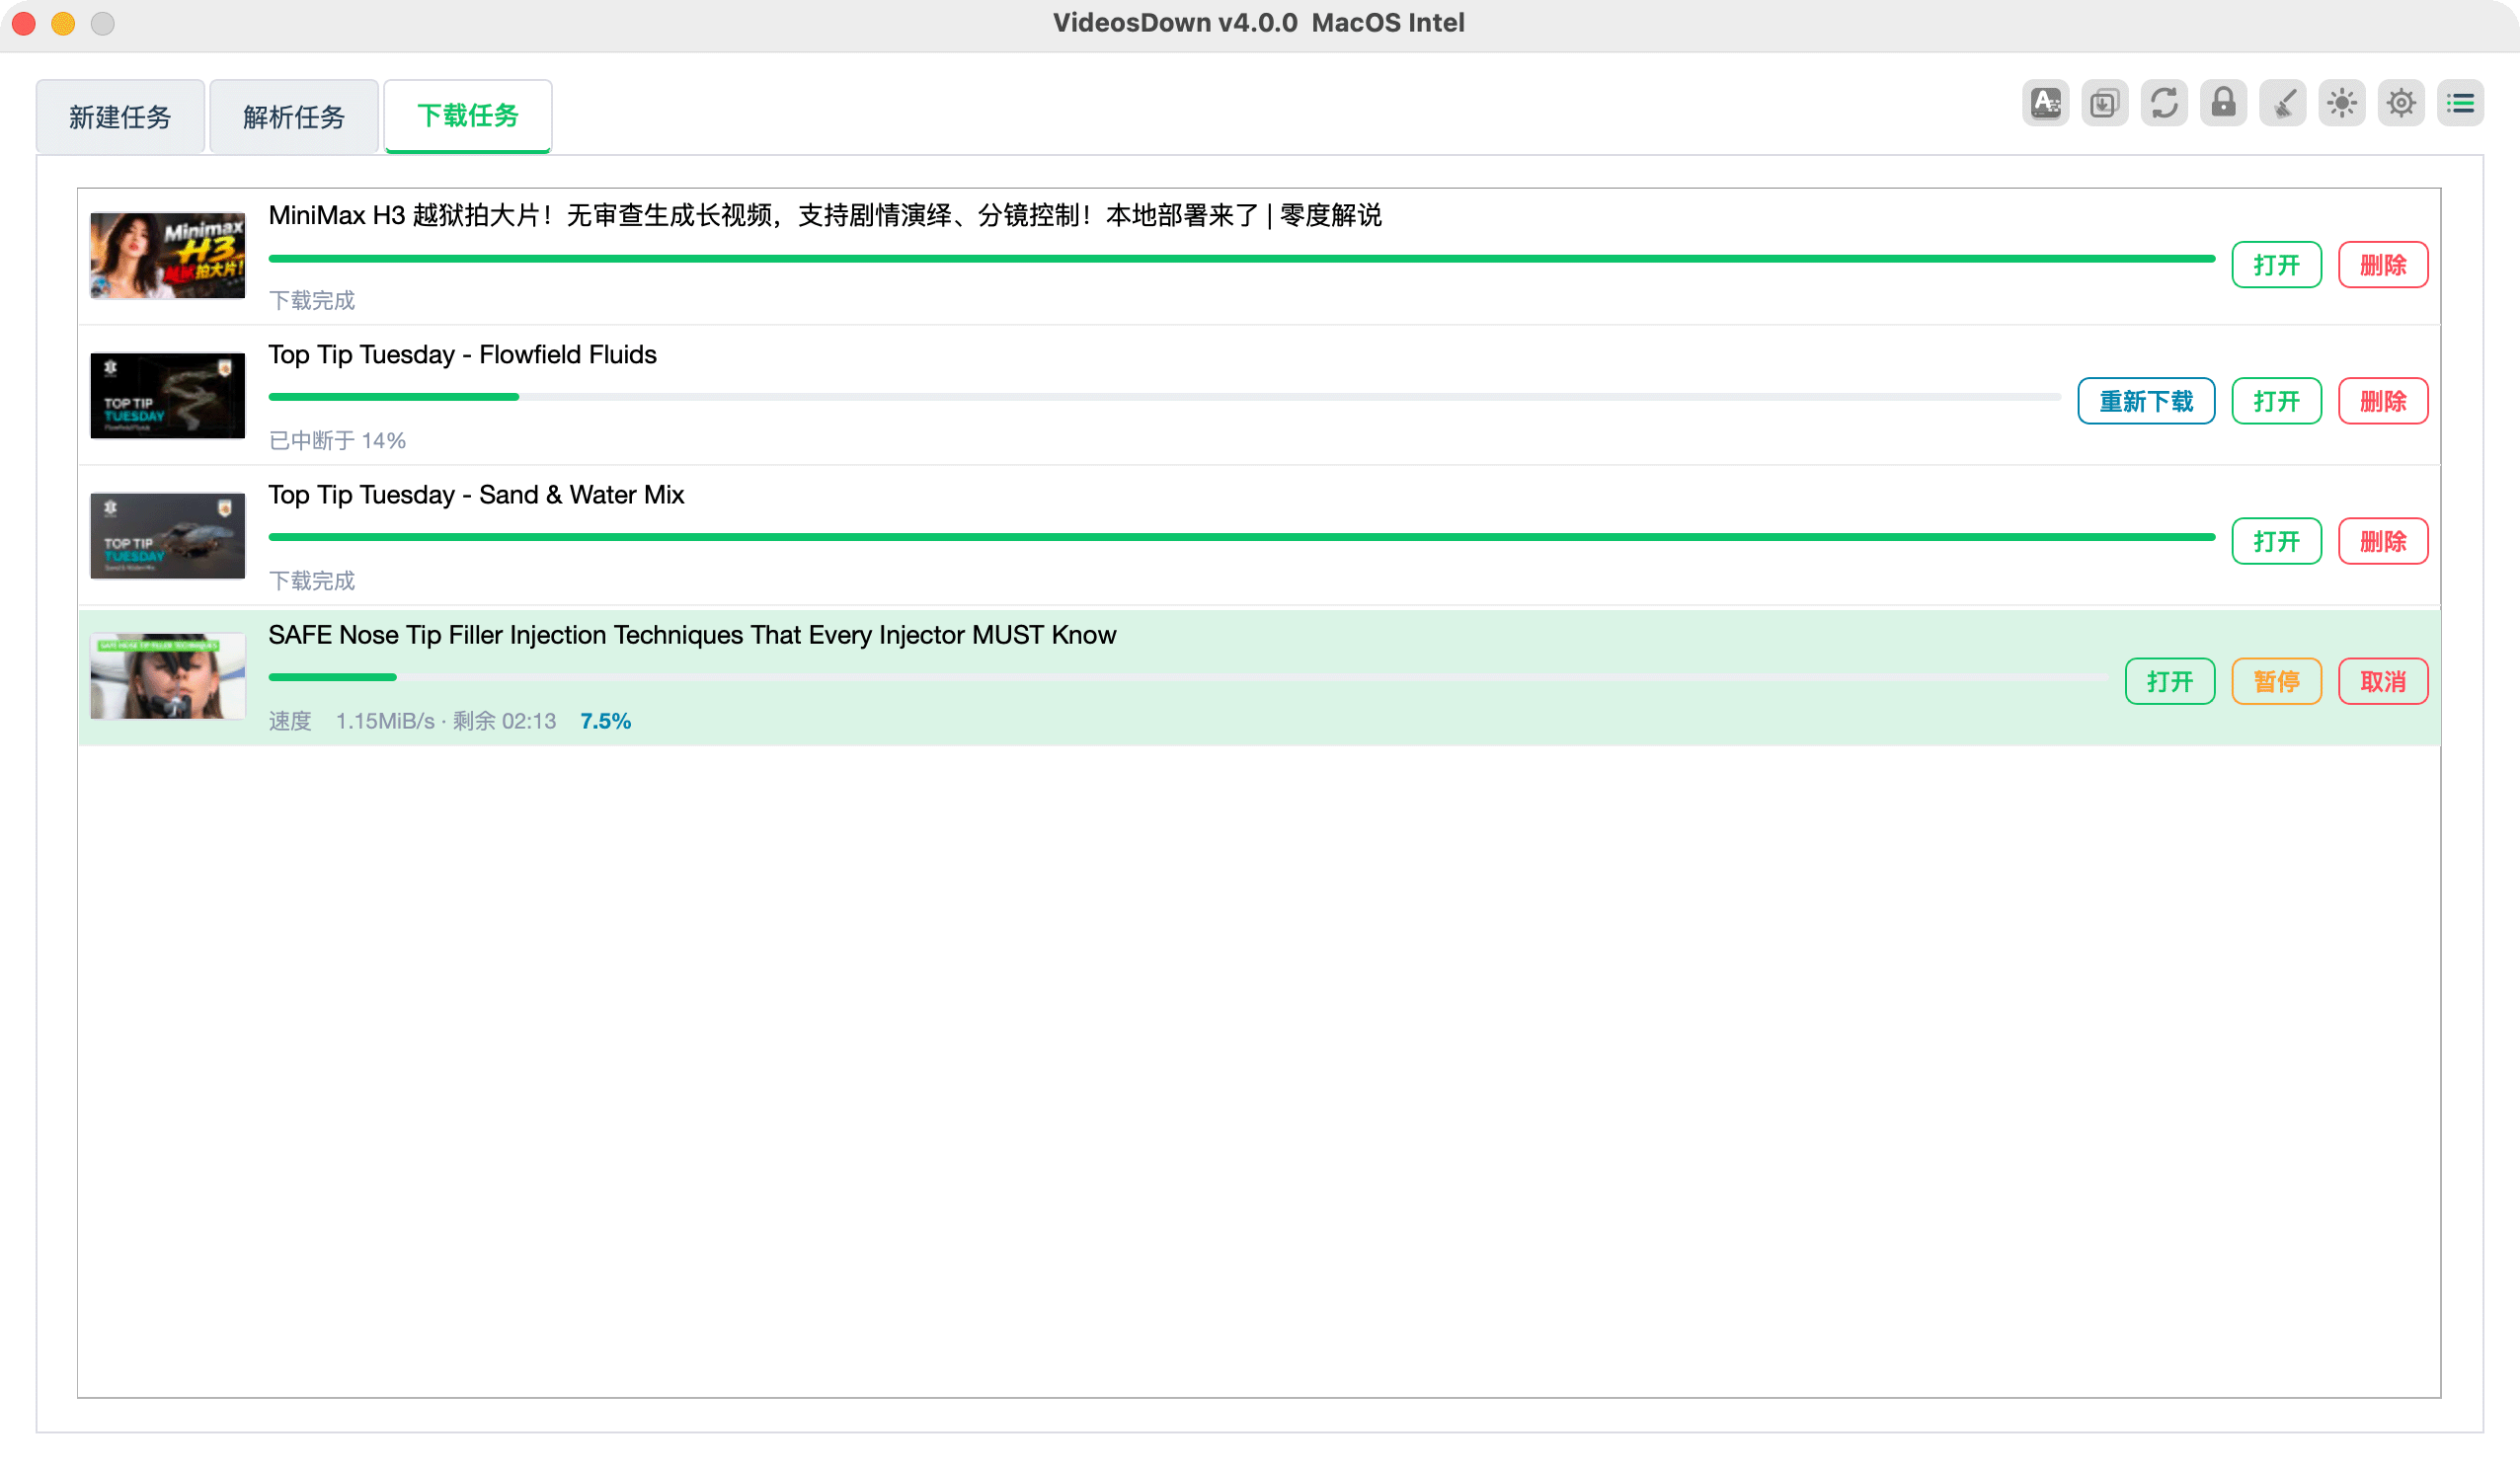
Task: Toggle the sun light-theme icon
Action: pyautogui.click(x=2342, y=103)
